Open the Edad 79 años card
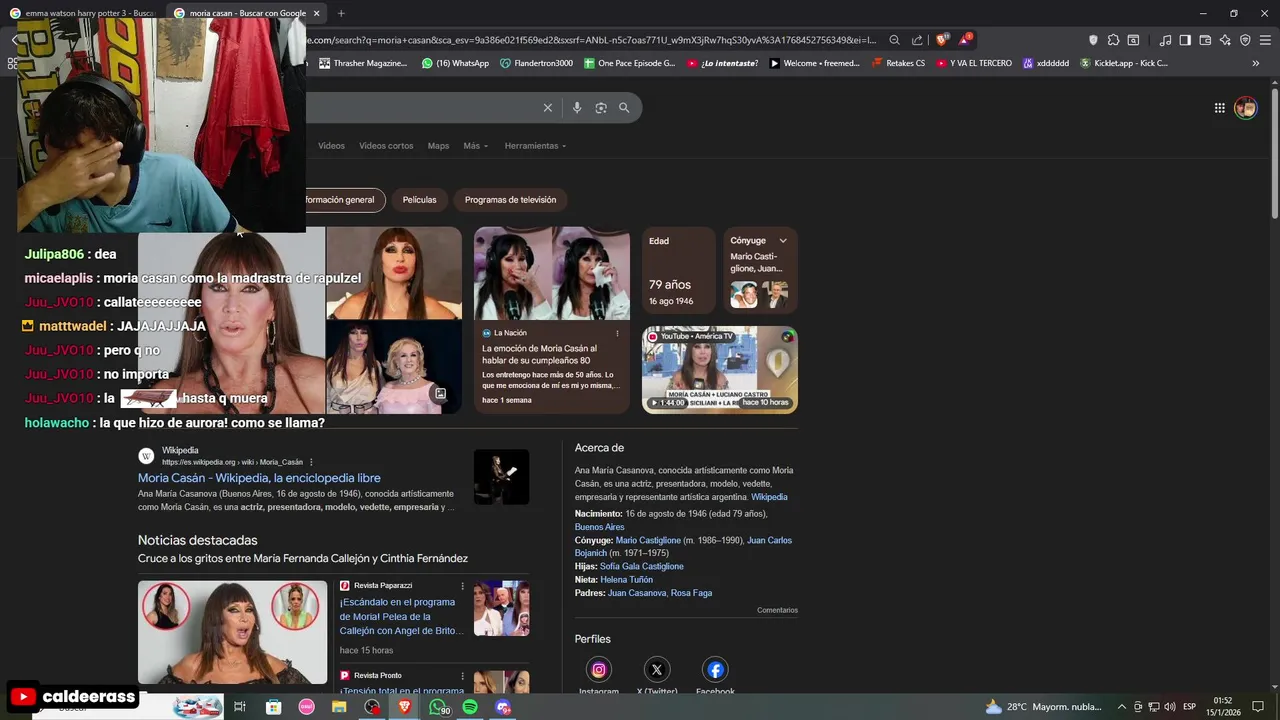This screenshot has height=720, width=1280. pos(679,270)
